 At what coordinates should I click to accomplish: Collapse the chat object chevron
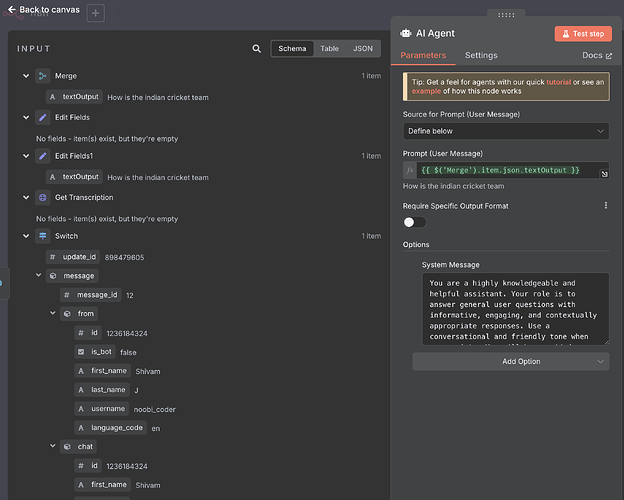point(53,446)
